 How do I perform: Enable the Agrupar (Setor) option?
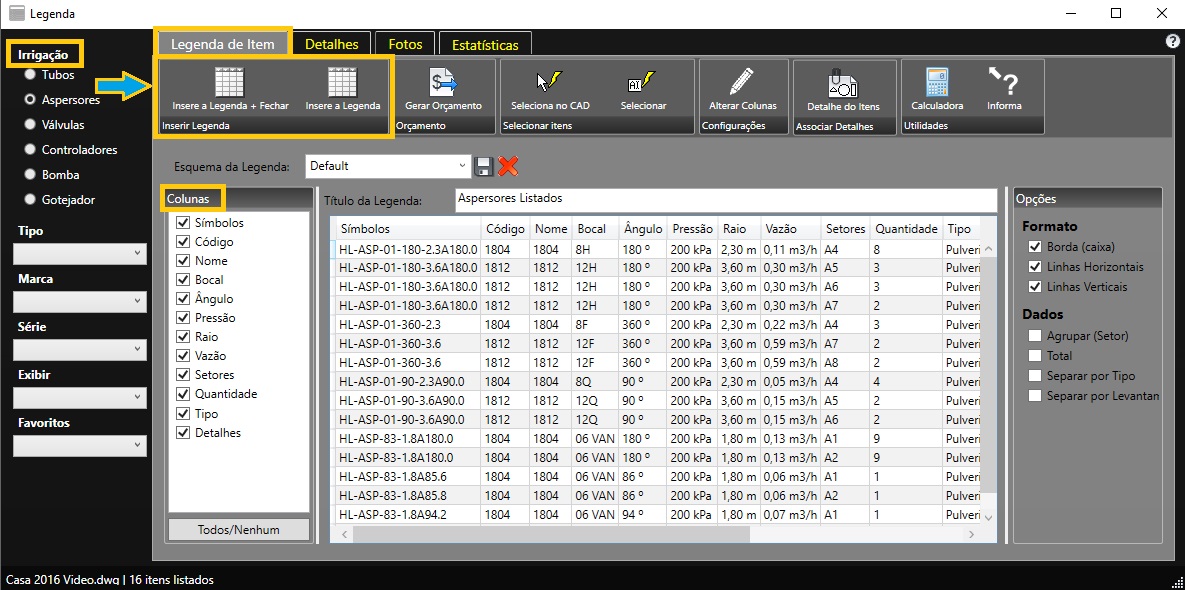(x=1035, y=336)
